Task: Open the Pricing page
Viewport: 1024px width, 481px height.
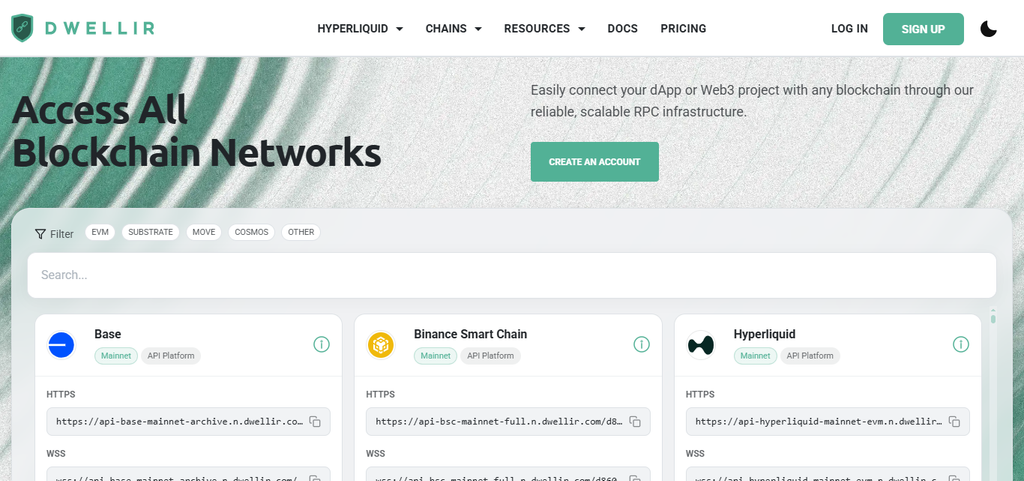Action: point(683,29)
